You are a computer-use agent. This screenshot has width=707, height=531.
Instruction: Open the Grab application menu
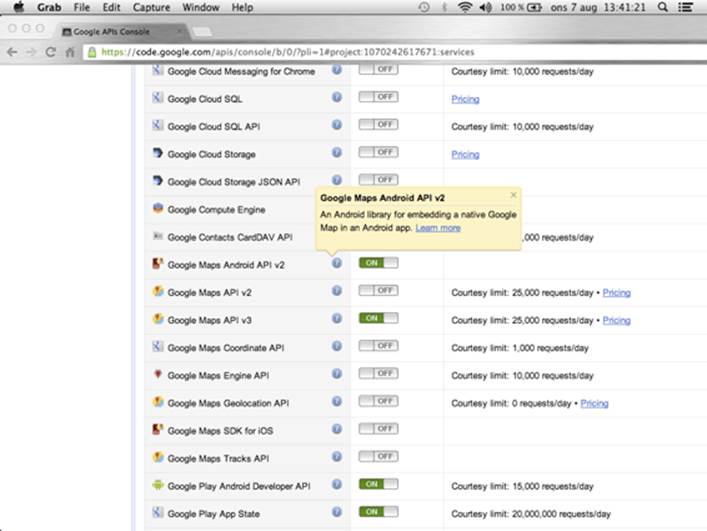[x=49, y=7]
